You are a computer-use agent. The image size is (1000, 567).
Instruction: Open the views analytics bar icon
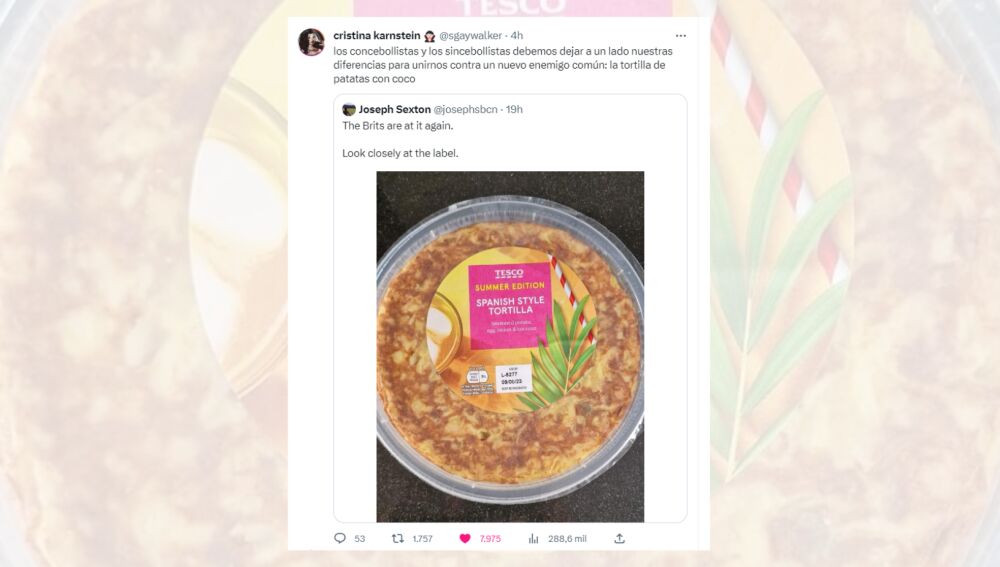534,538
